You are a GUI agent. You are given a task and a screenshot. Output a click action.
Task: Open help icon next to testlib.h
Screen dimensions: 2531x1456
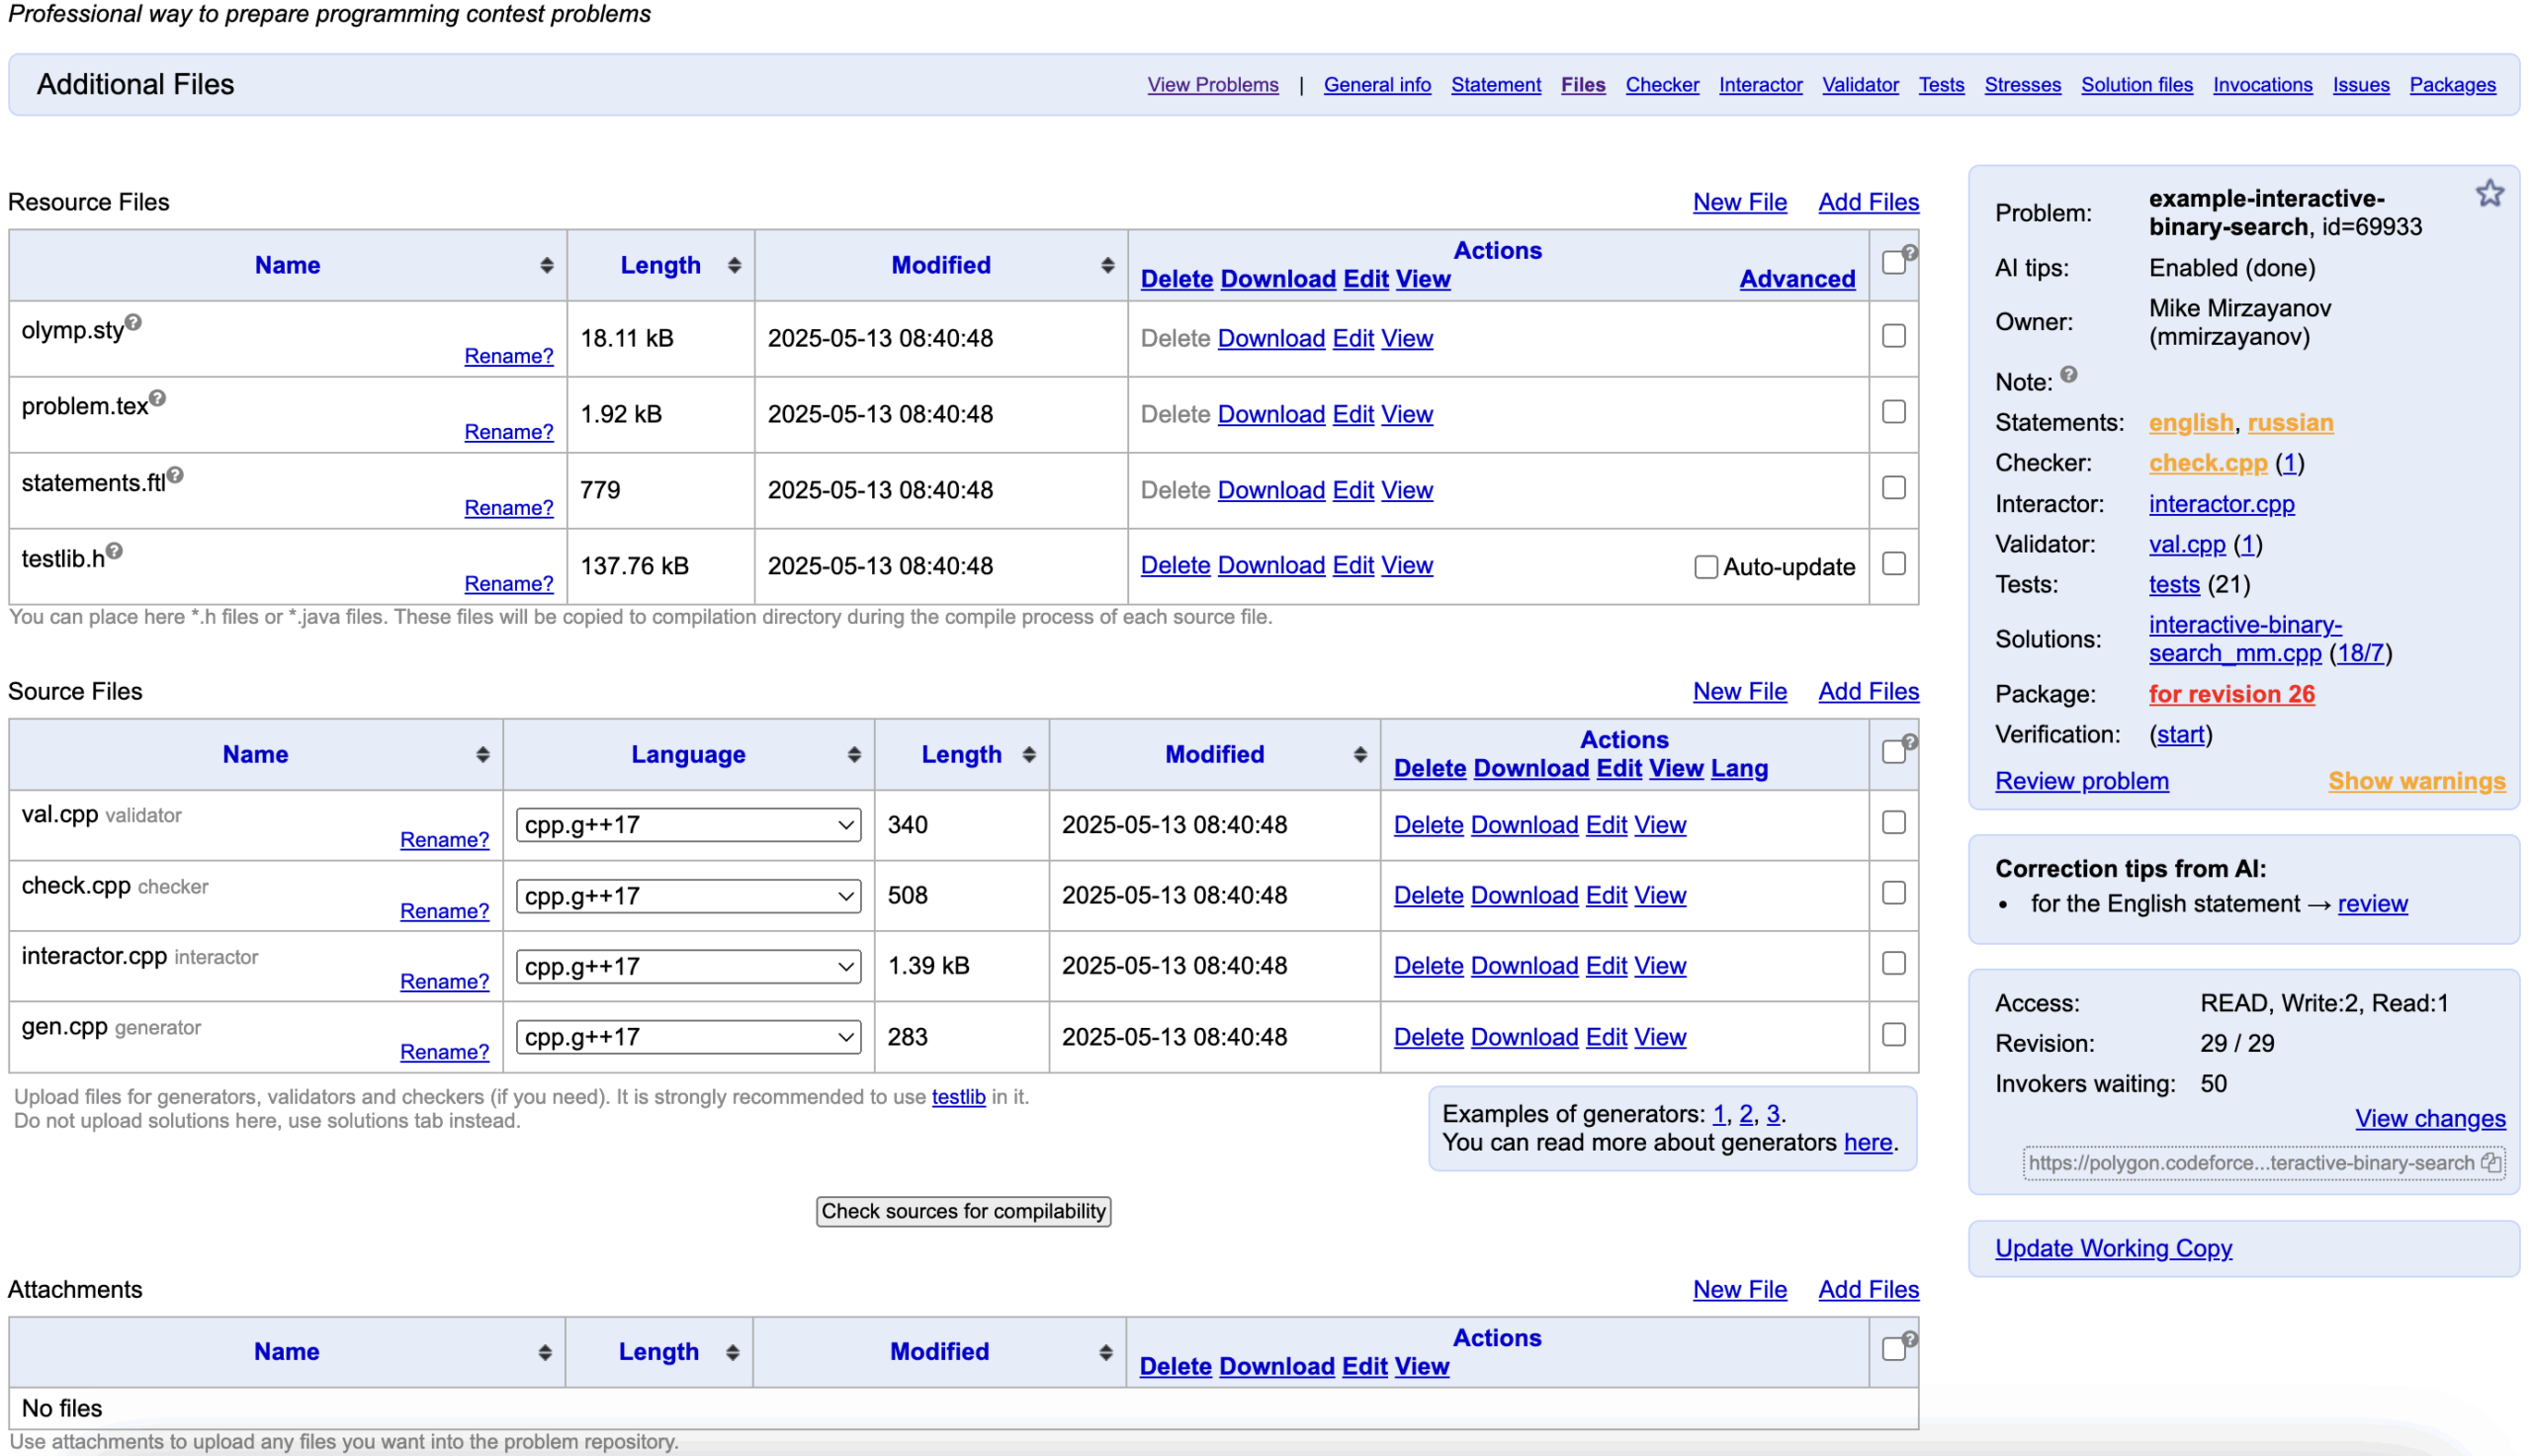coord(114,550)
